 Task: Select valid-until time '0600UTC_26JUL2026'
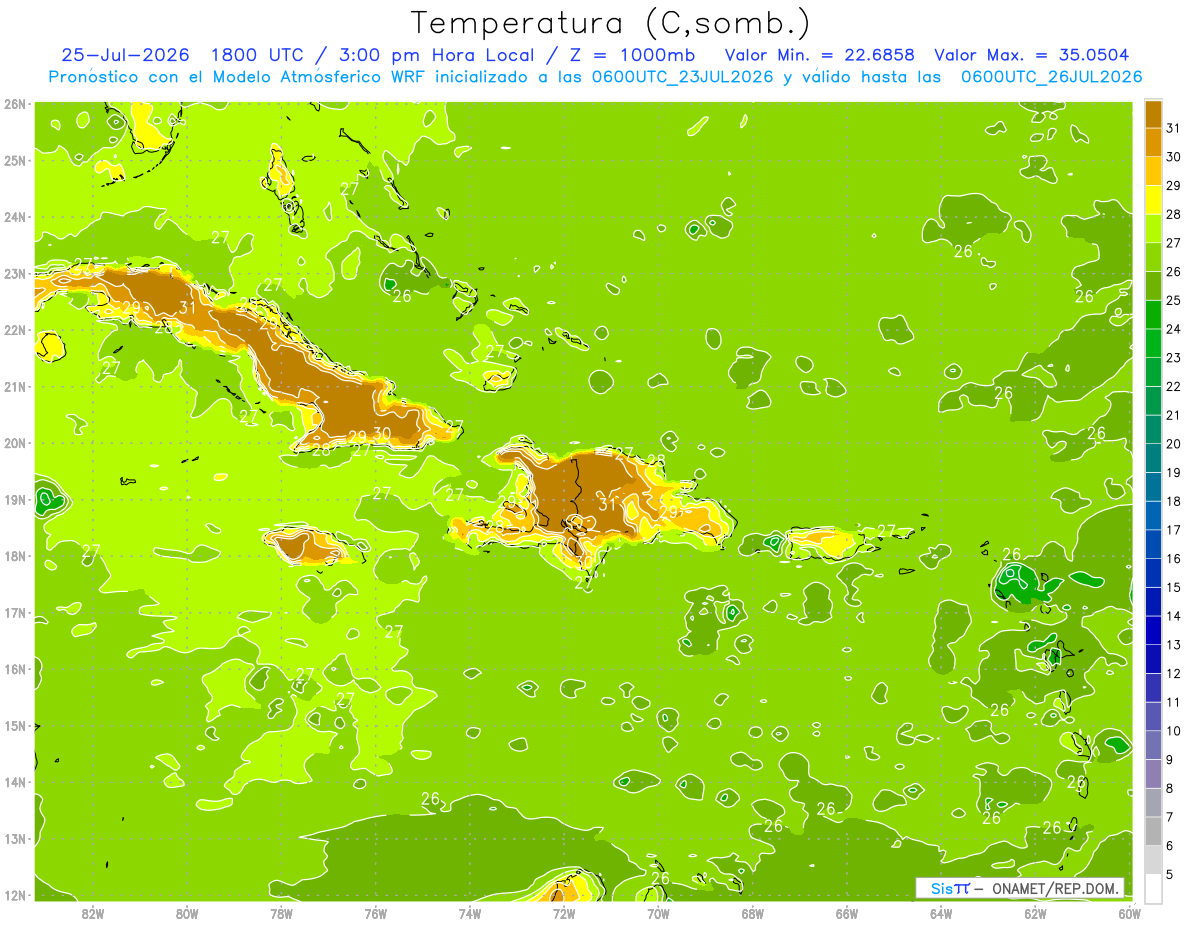1052,77
